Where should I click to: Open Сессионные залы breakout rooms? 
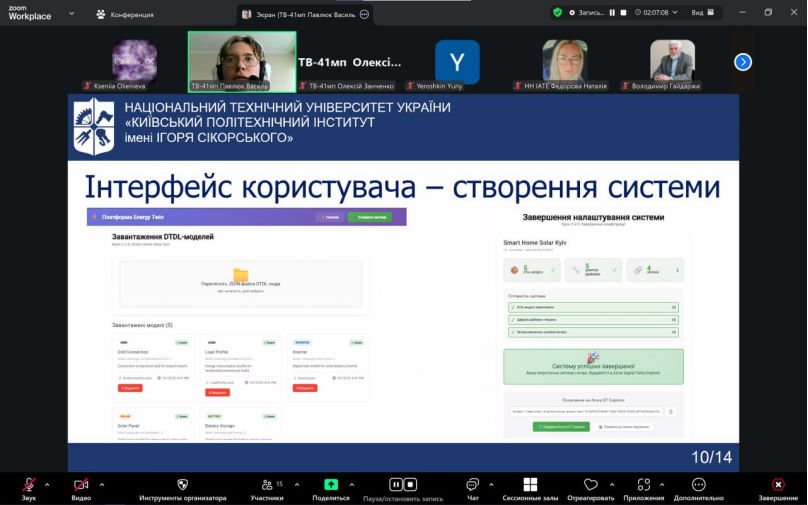tap(530, 485)
